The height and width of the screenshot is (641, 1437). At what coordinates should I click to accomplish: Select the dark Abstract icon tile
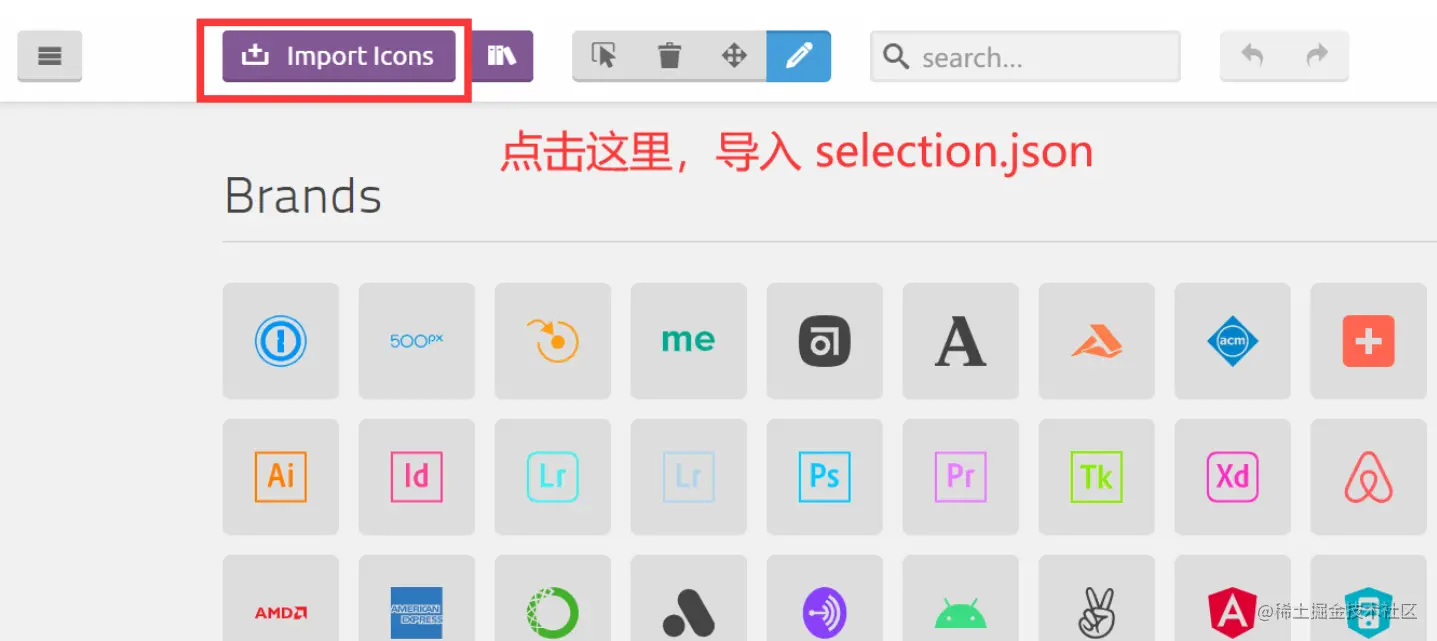click(825, 341)
